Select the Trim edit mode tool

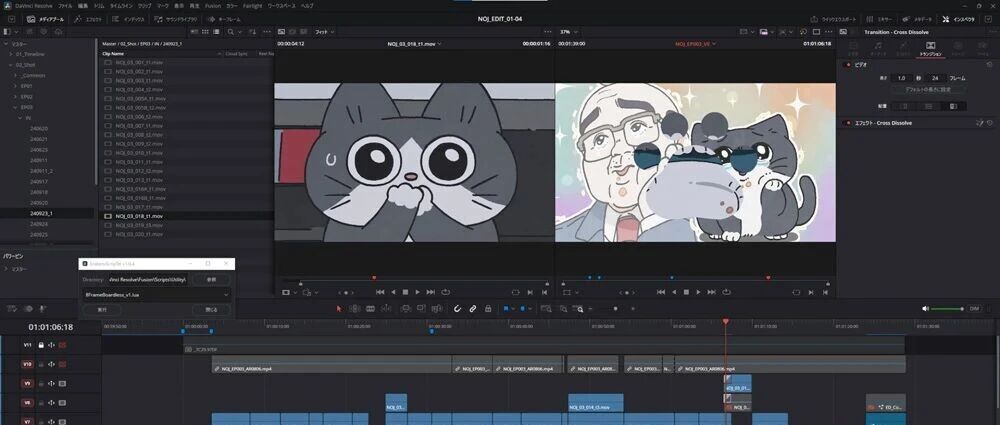point(355,309)
